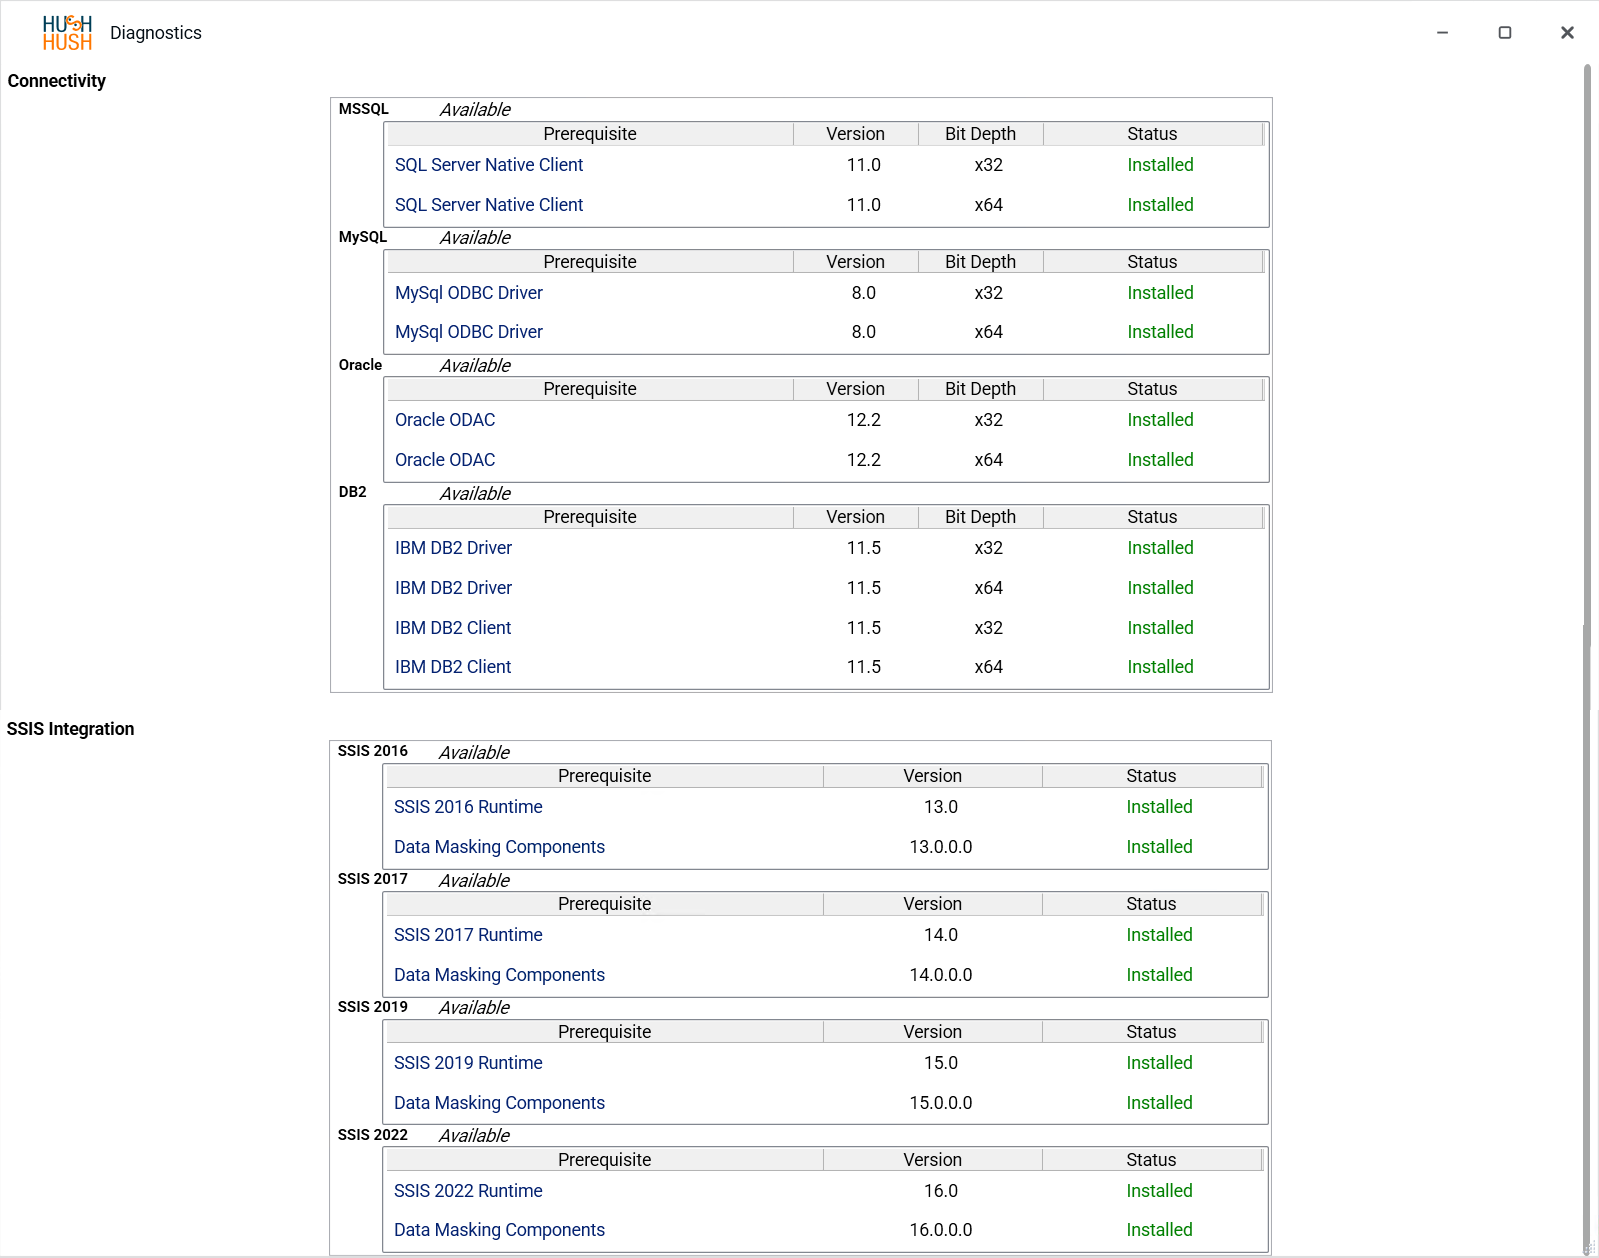Open Data Masking Components 13.0.0.0 link
Screen dimensions: 1599x1258
499,847
